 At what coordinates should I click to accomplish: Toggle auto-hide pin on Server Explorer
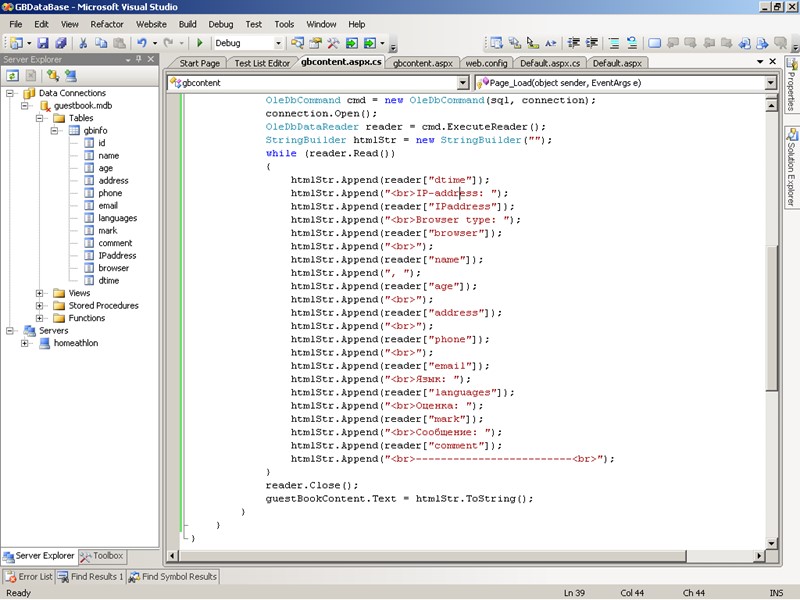click(140, 59)
